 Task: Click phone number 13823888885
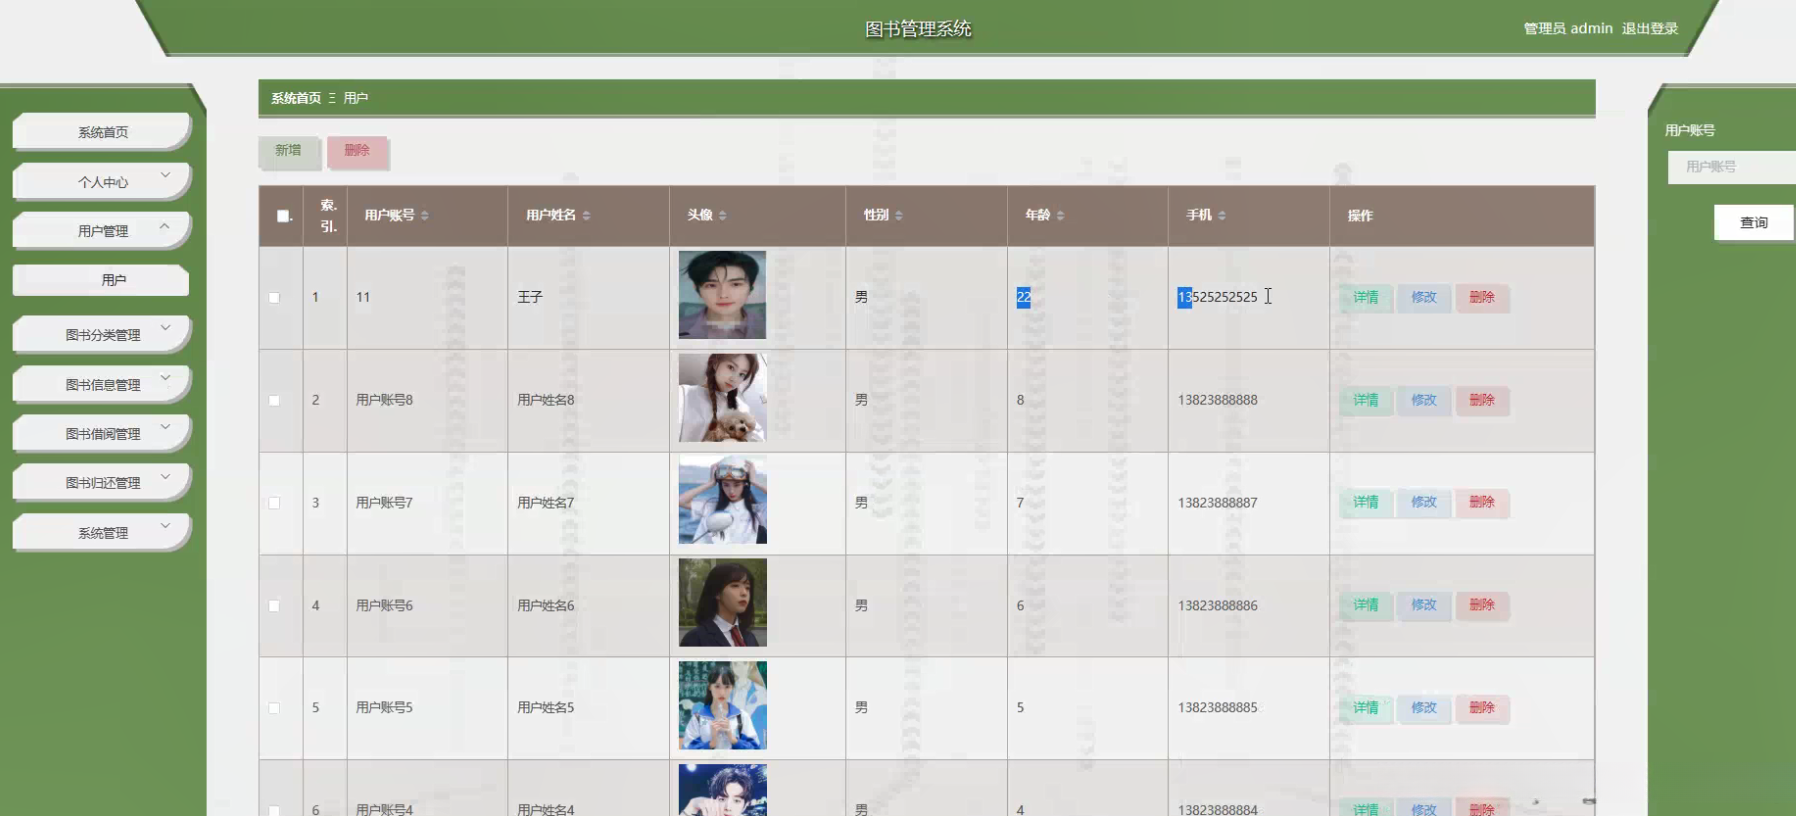[x=1218, y=708]
